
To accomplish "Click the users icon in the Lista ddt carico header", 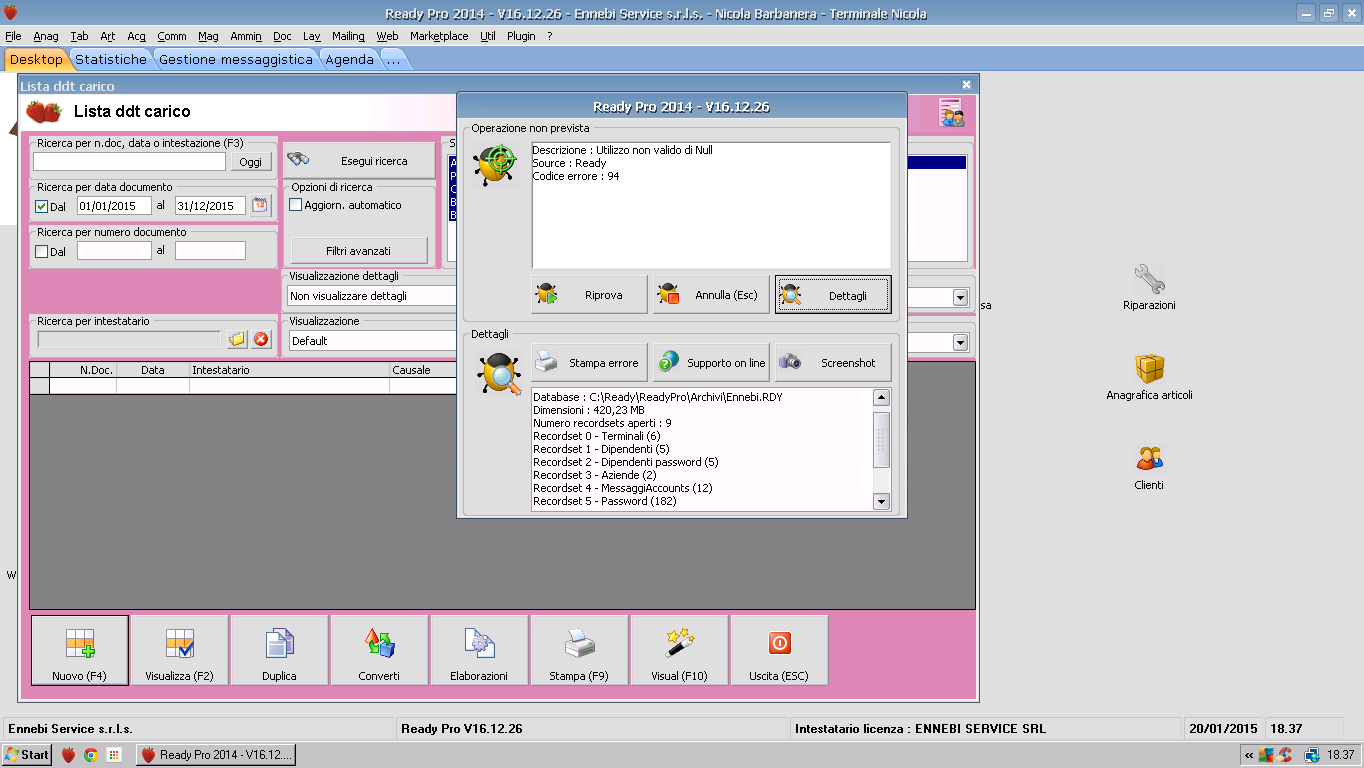I will click(951, 112).
